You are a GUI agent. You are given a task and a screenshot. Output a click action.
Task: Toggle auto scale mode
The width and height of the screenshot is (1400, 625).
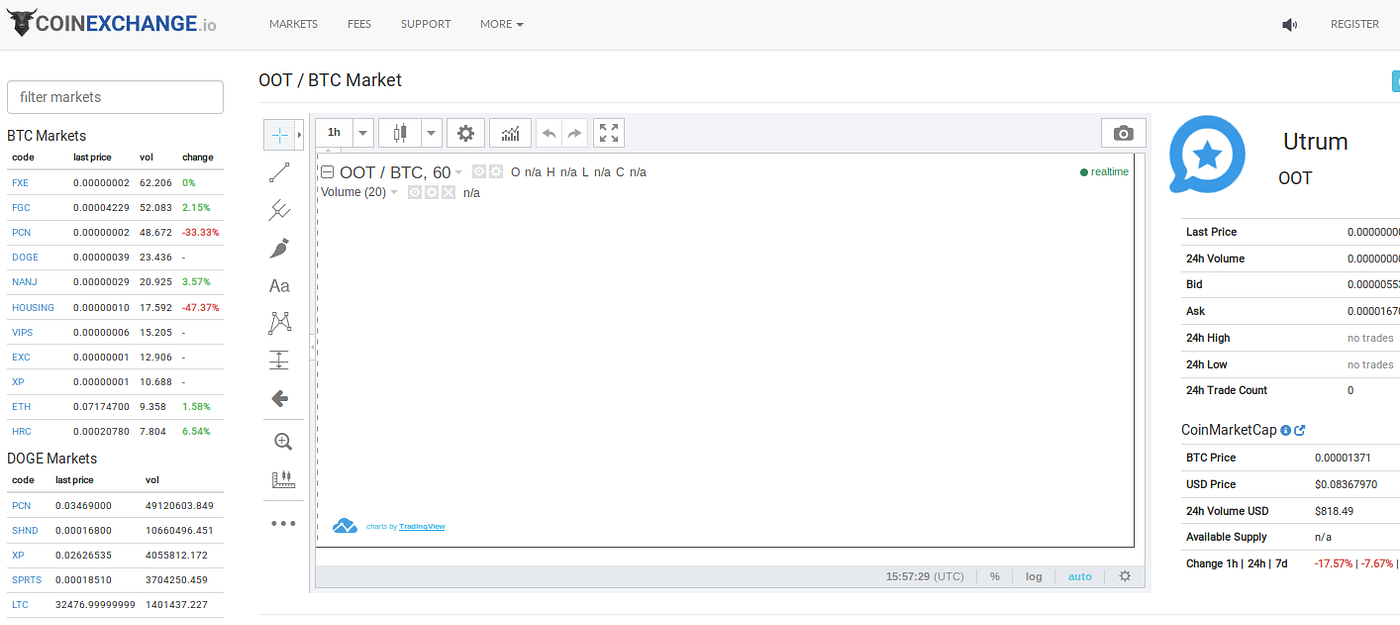(1080, 576)
